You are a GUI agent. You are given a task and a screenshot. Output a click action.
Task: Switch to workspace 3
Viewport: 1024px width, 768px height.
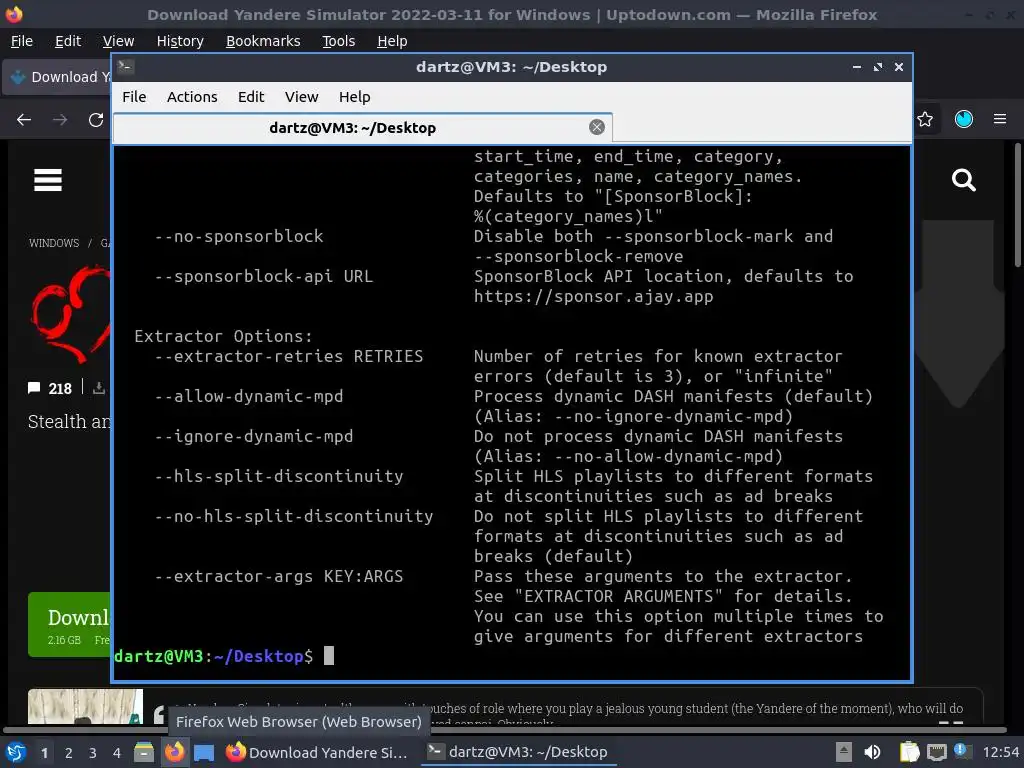[93, 753]
